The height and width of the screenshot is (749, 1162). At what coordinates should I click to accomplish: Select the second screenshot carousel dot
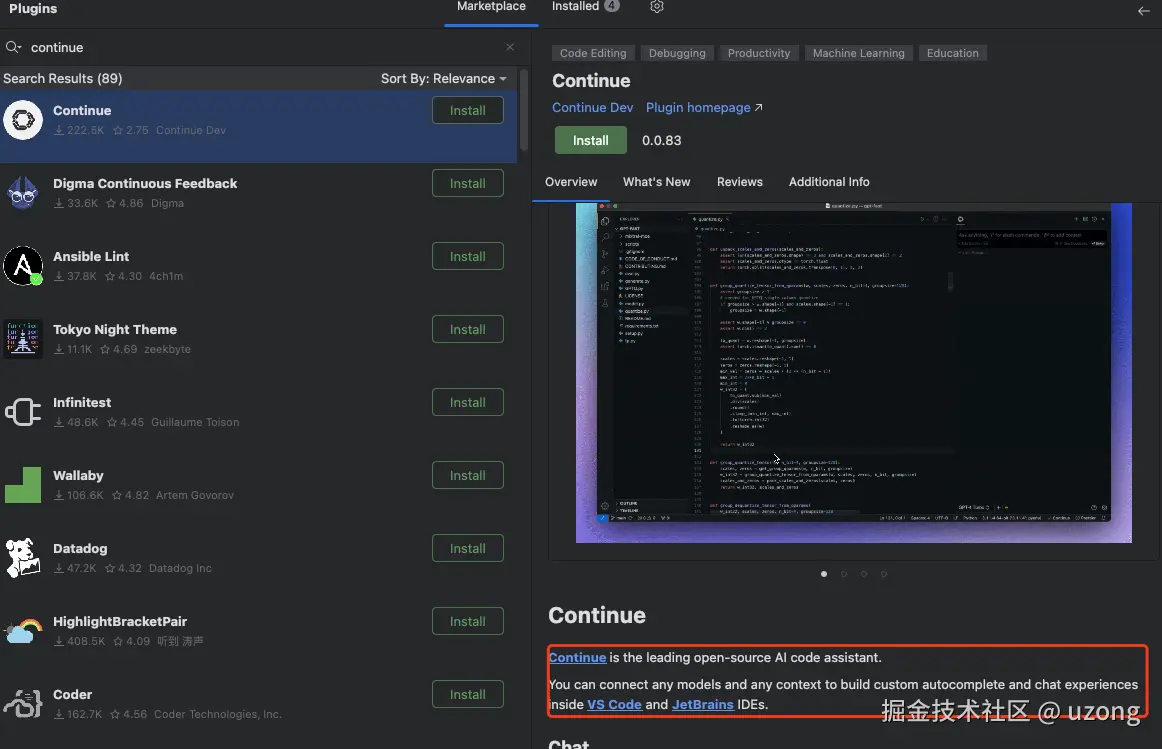point(844,574)
